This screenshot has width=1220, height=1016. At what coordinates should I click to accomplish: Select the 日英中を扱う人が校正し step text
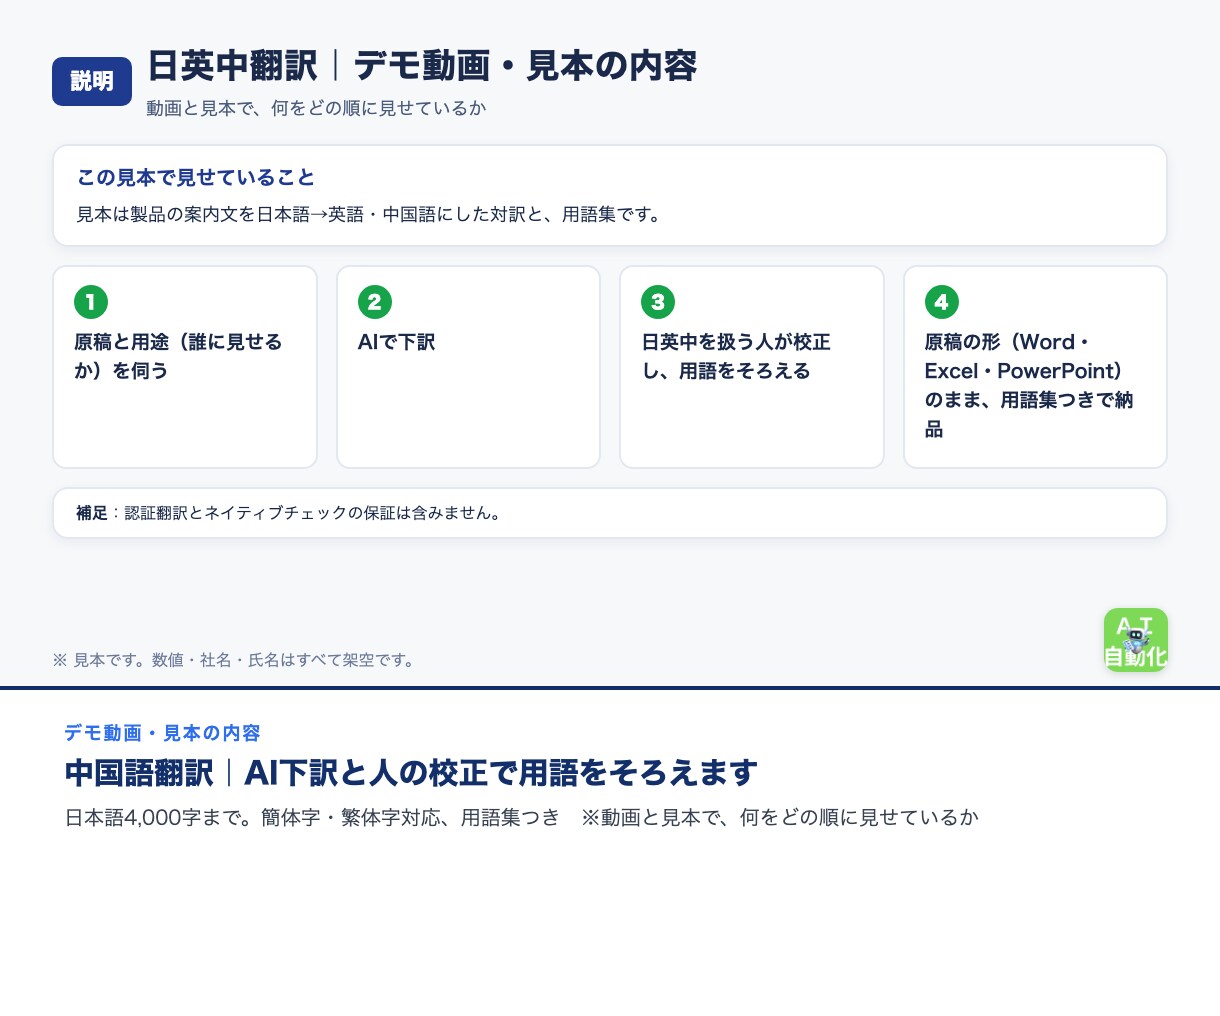click(736, 356)
